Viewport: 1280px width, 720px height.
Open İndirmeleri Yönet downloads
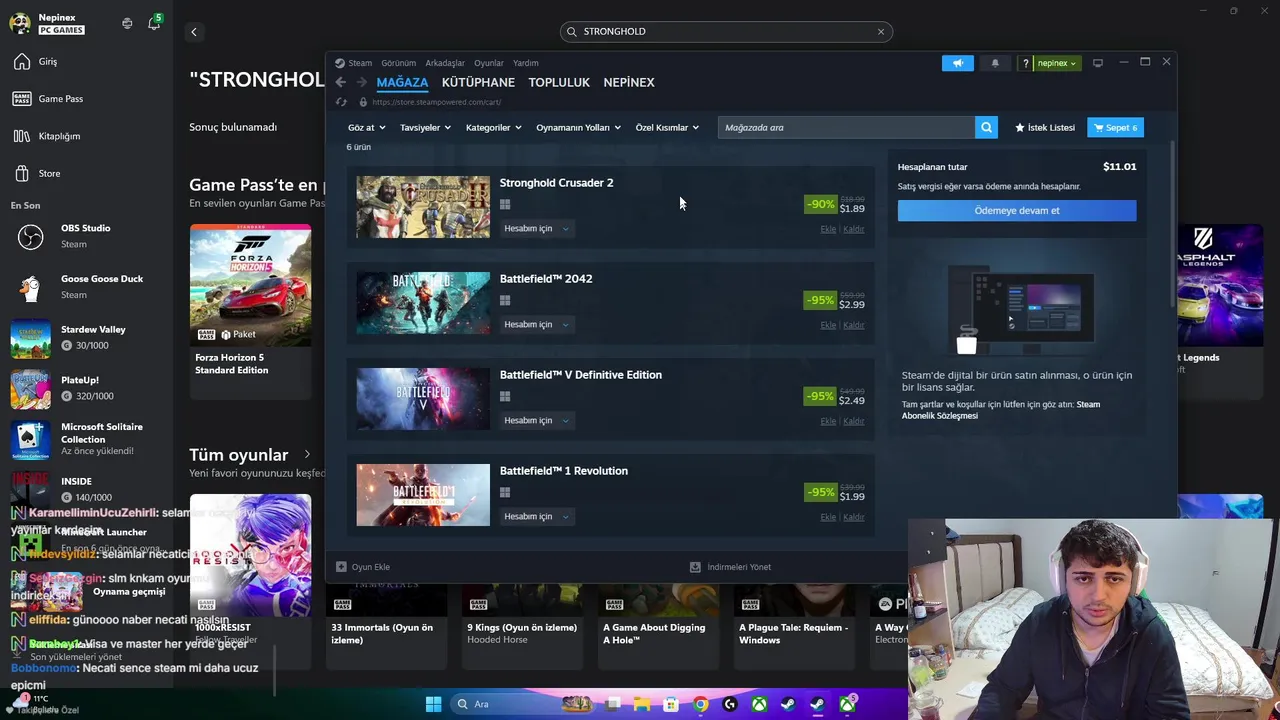pyautogui.click(x=731, y=567)
